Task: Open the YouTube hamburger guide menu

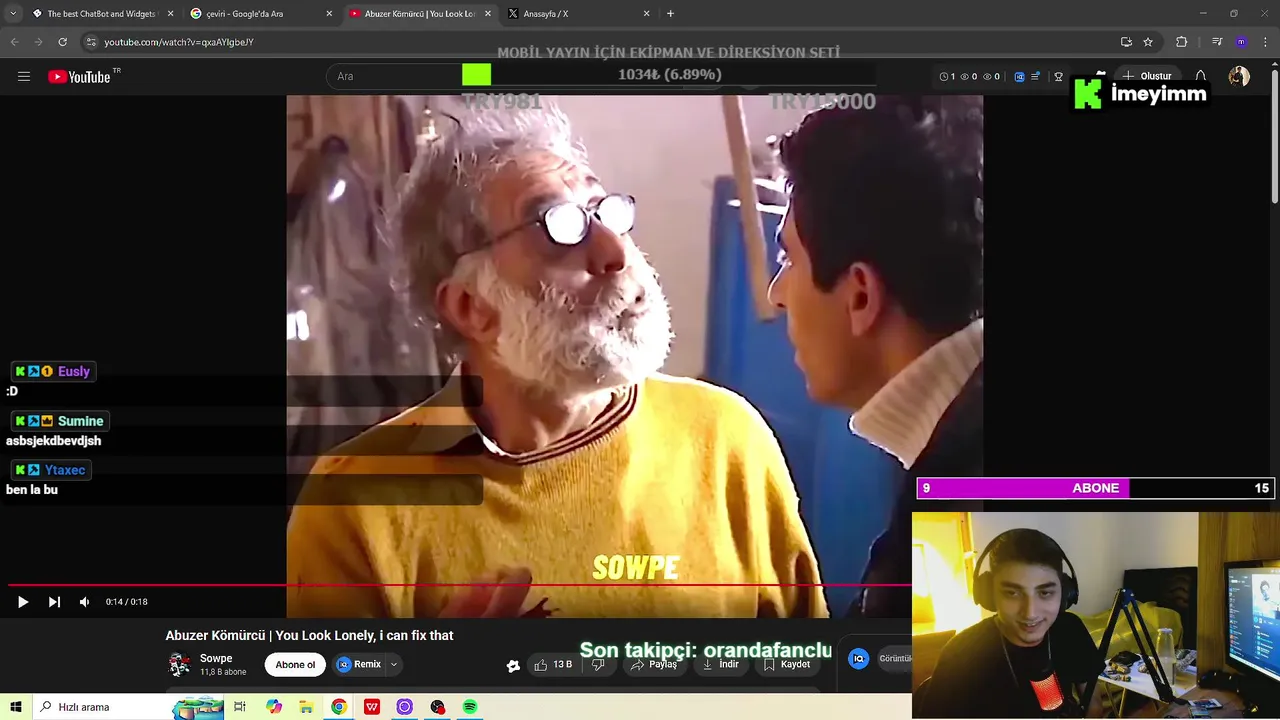Action: pyautogui.click(x=24, y=76)
